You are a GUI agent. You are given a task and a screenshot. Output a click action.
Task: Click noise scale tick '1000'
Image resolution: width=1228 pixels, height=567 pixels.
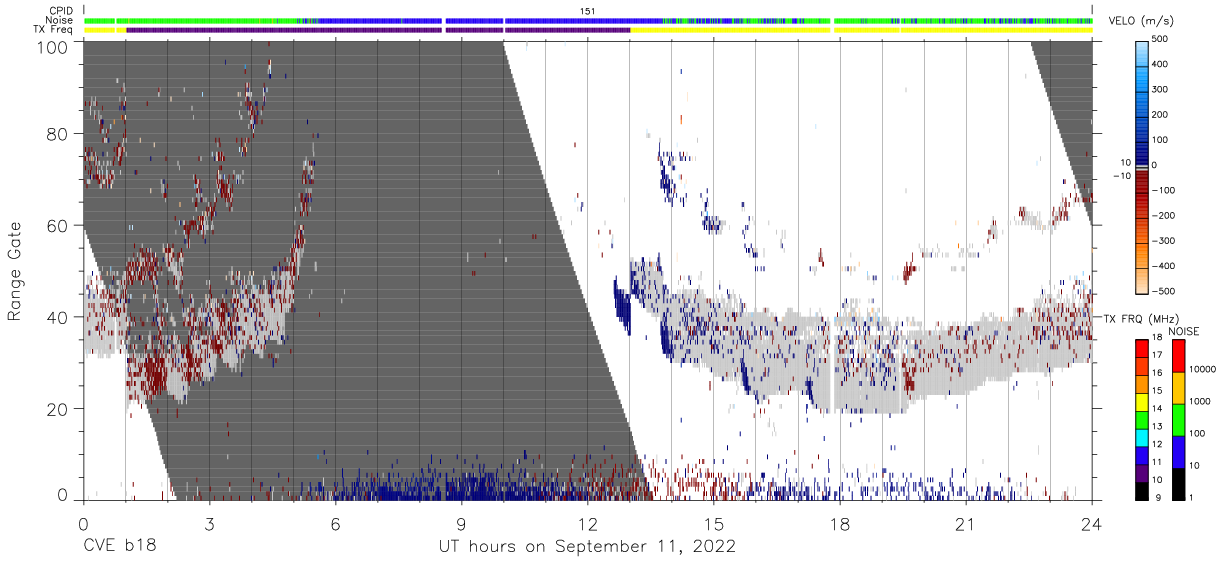(x=1202, y=402)
